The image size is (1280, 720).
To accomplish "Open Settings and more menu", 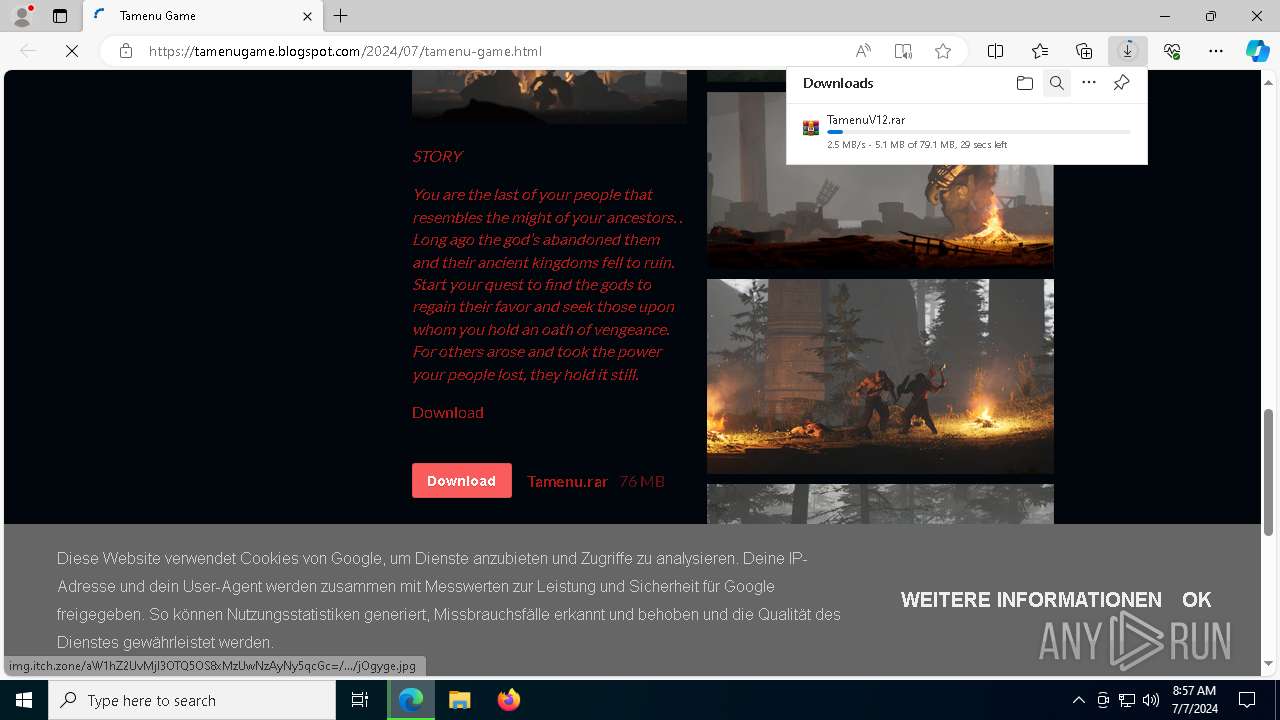I will [1216, 51].
